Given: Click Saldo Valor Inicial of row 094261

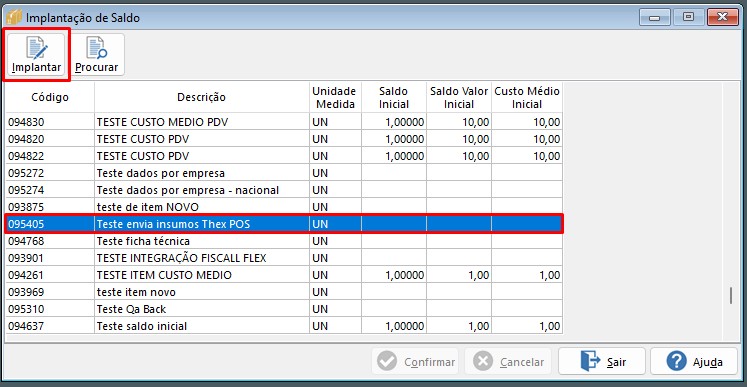Looking at the screenshot, I should pyautogui.click(x=459, y=275).
